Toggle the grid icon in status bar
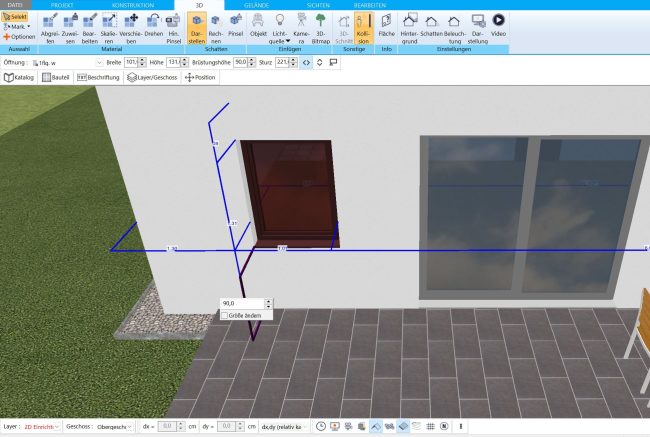Viewport: 650px width, 437px height. 430,426
